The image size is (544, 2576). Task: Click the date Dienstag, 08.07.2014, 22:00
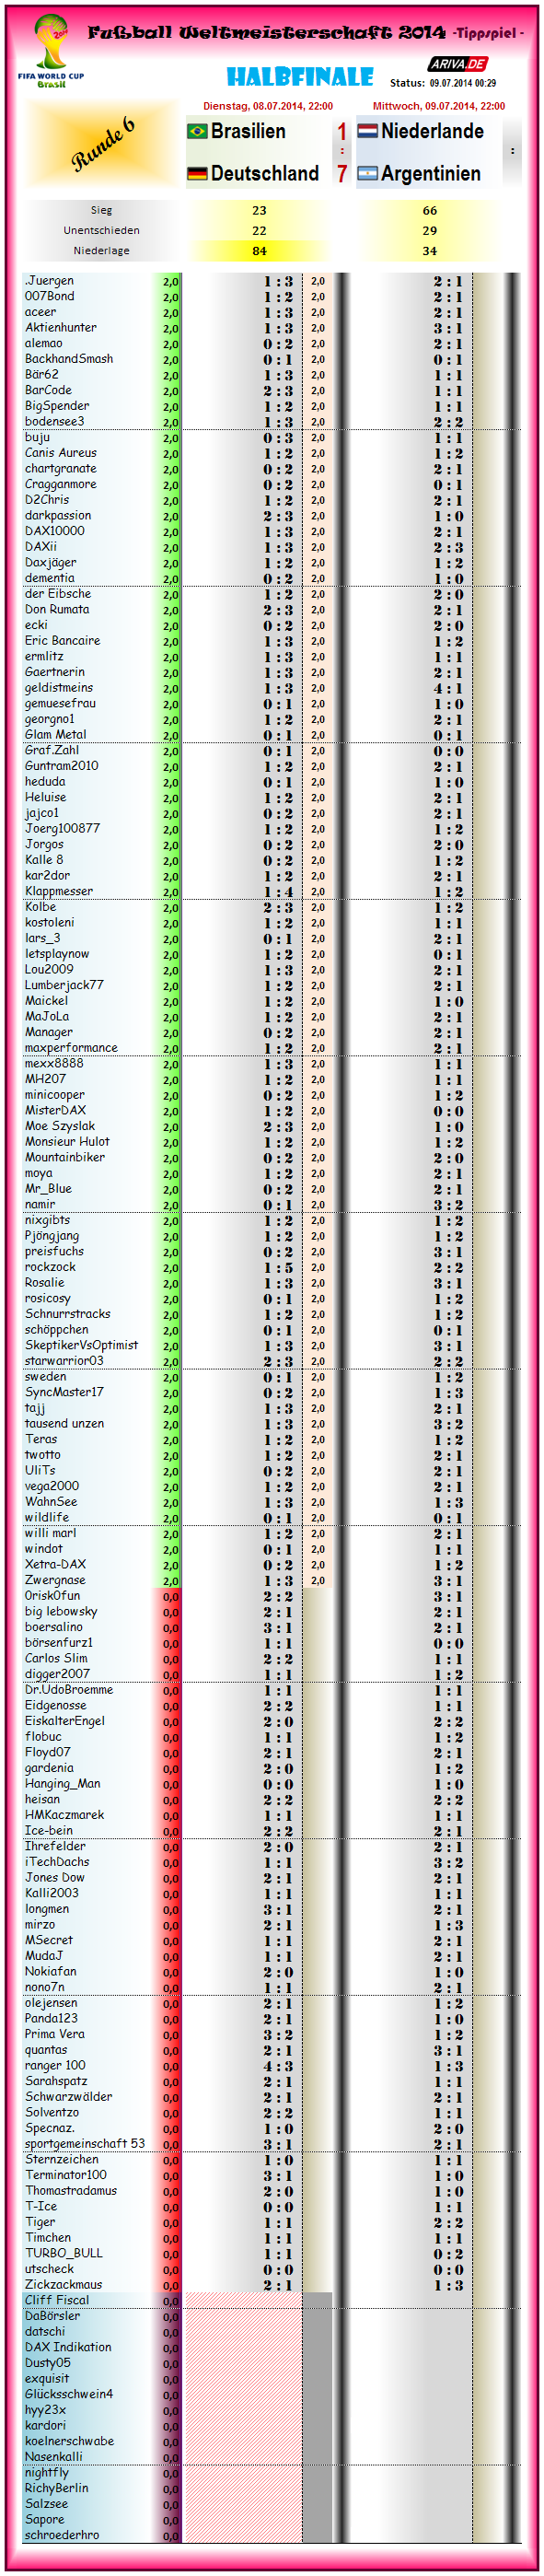point(268,106)
